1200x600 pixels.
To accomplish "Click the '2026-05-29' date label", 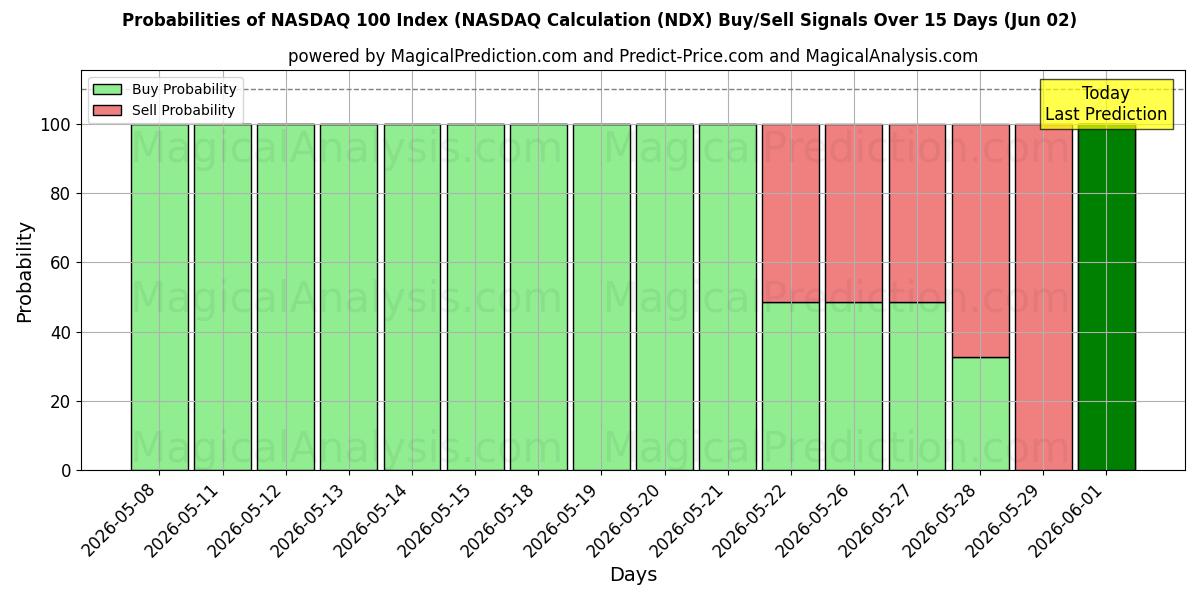I will click(x=1005, y=518).
